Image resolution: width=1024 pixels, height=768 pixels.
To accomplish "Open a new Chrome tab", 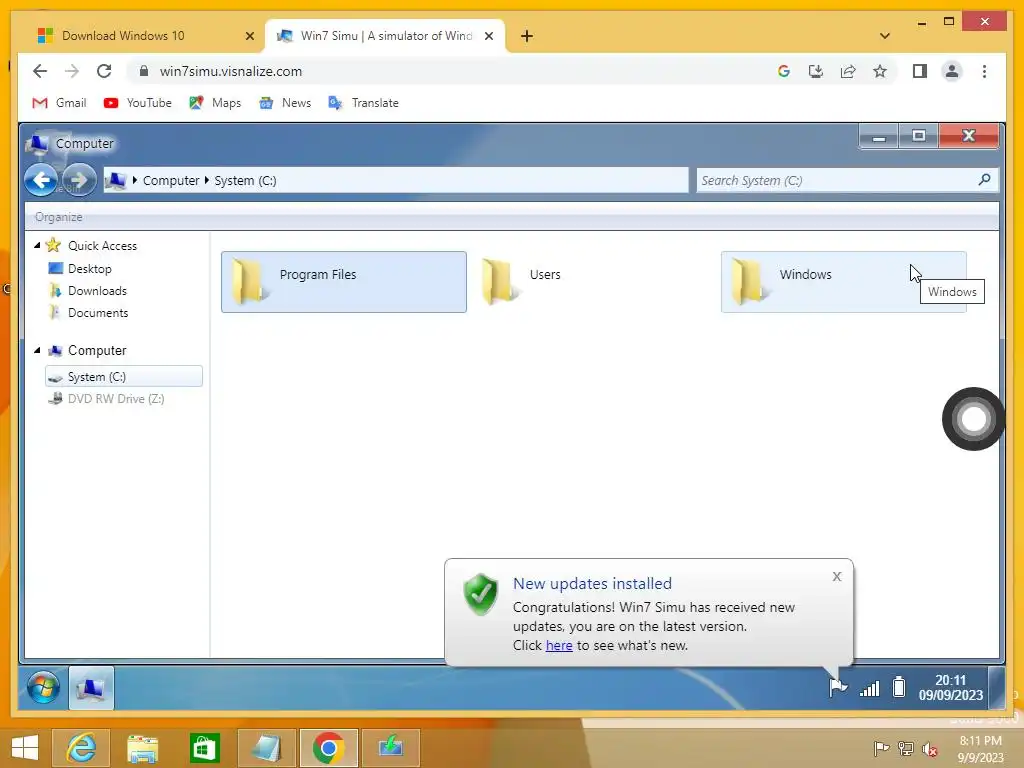I will click(526, 36).
